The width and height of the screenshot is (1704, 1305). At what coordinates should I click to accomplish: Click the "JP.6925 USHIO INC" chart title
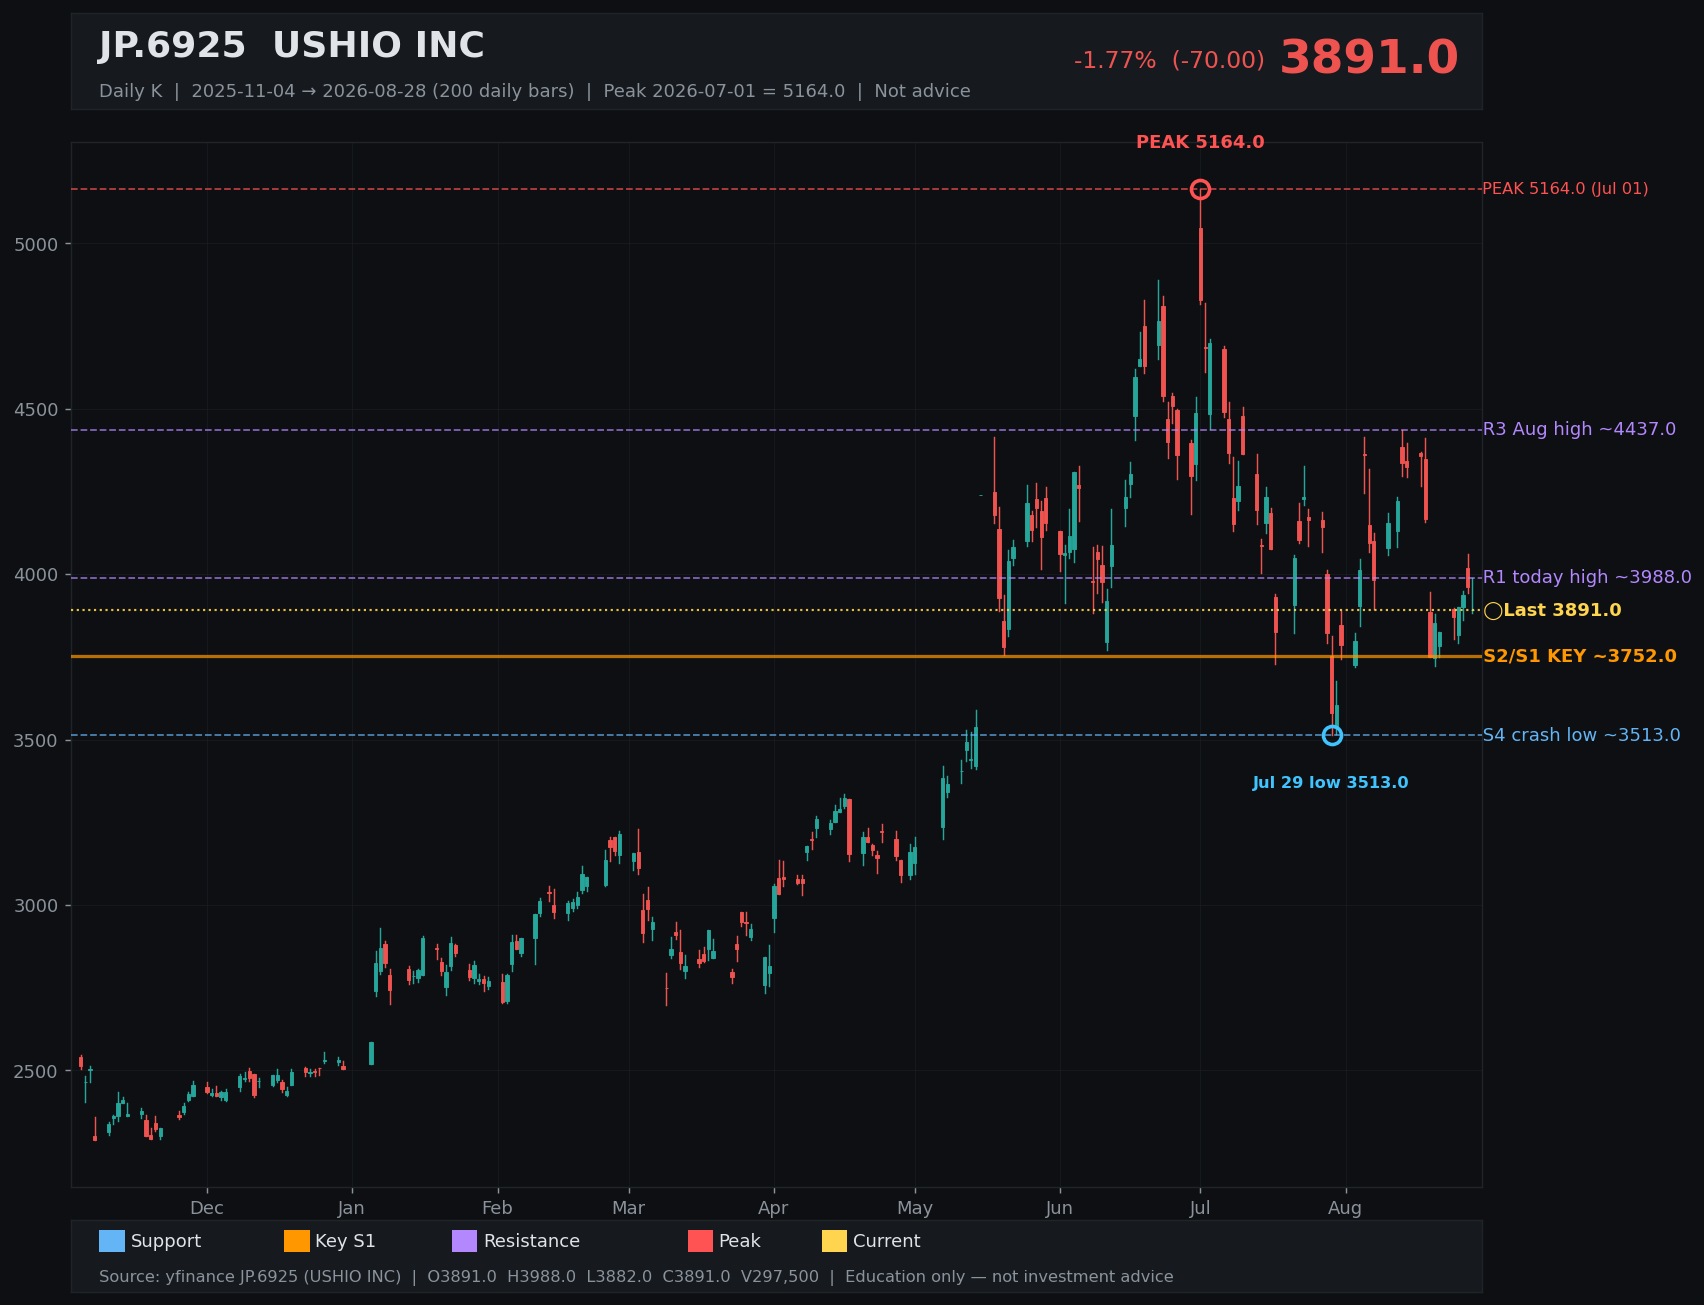click(x=292, y=46)
